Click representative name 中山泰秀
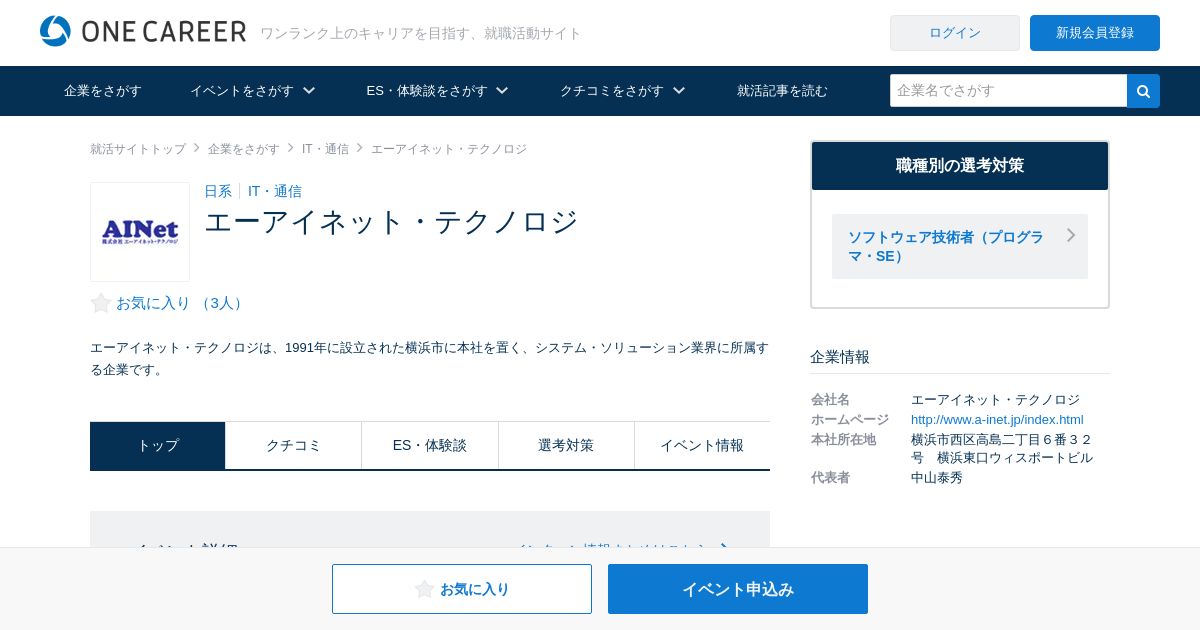Image resolution: width=1200 pixels, height=630 pixels. [x=937, y=478]
